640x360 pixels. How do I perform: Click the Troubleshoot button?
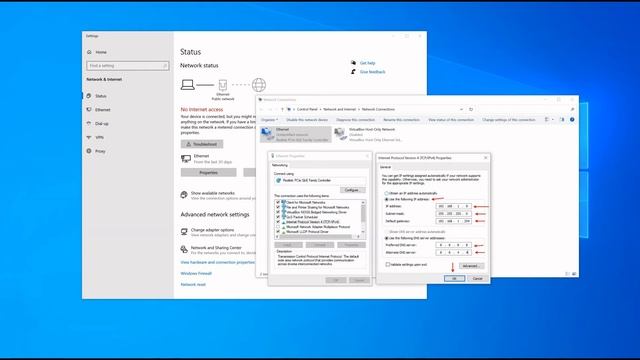(x=202, y=144)
